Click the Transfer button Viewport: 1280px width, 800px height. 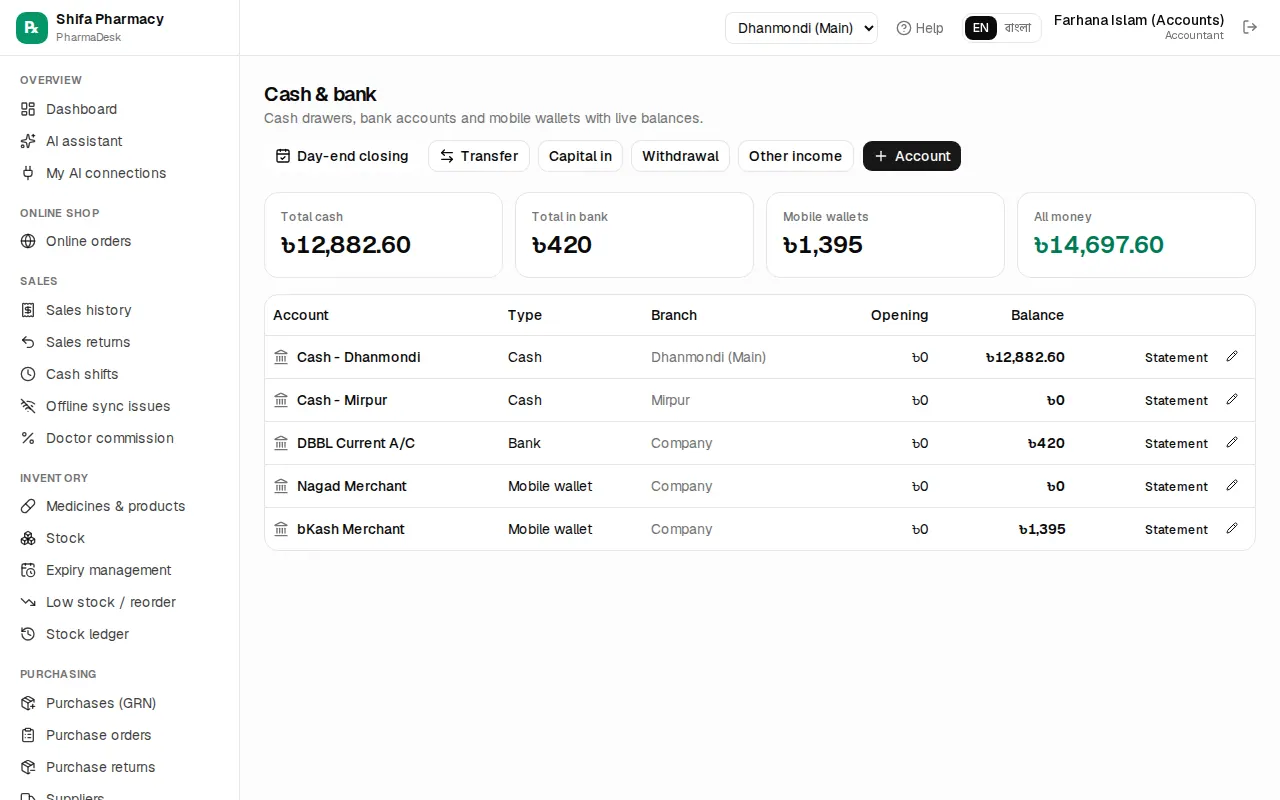point(479,156)
